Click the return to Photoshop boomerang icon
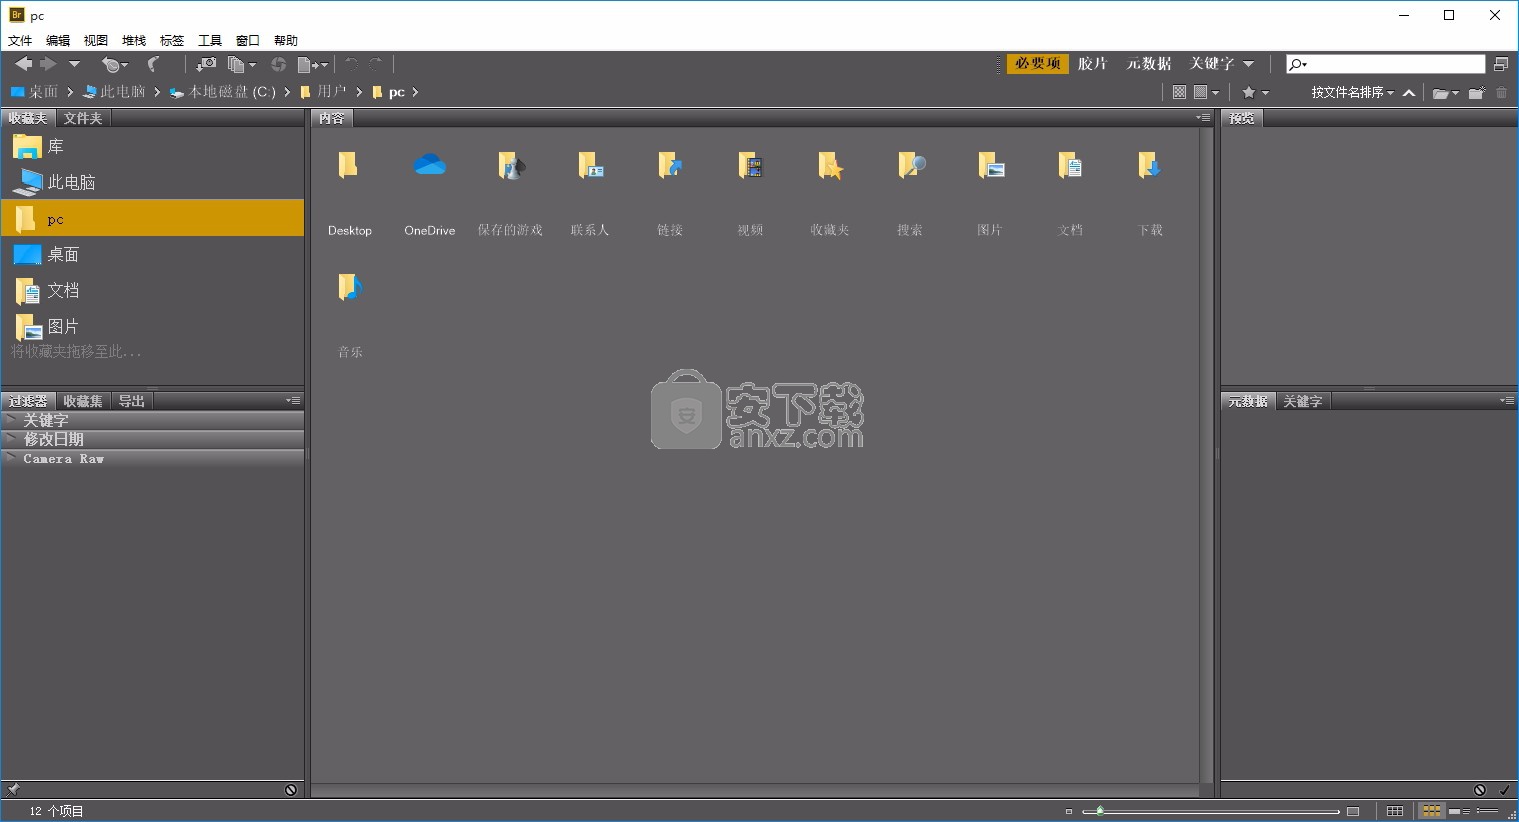This screenshot has height=822, width=1519. (154, 64)
